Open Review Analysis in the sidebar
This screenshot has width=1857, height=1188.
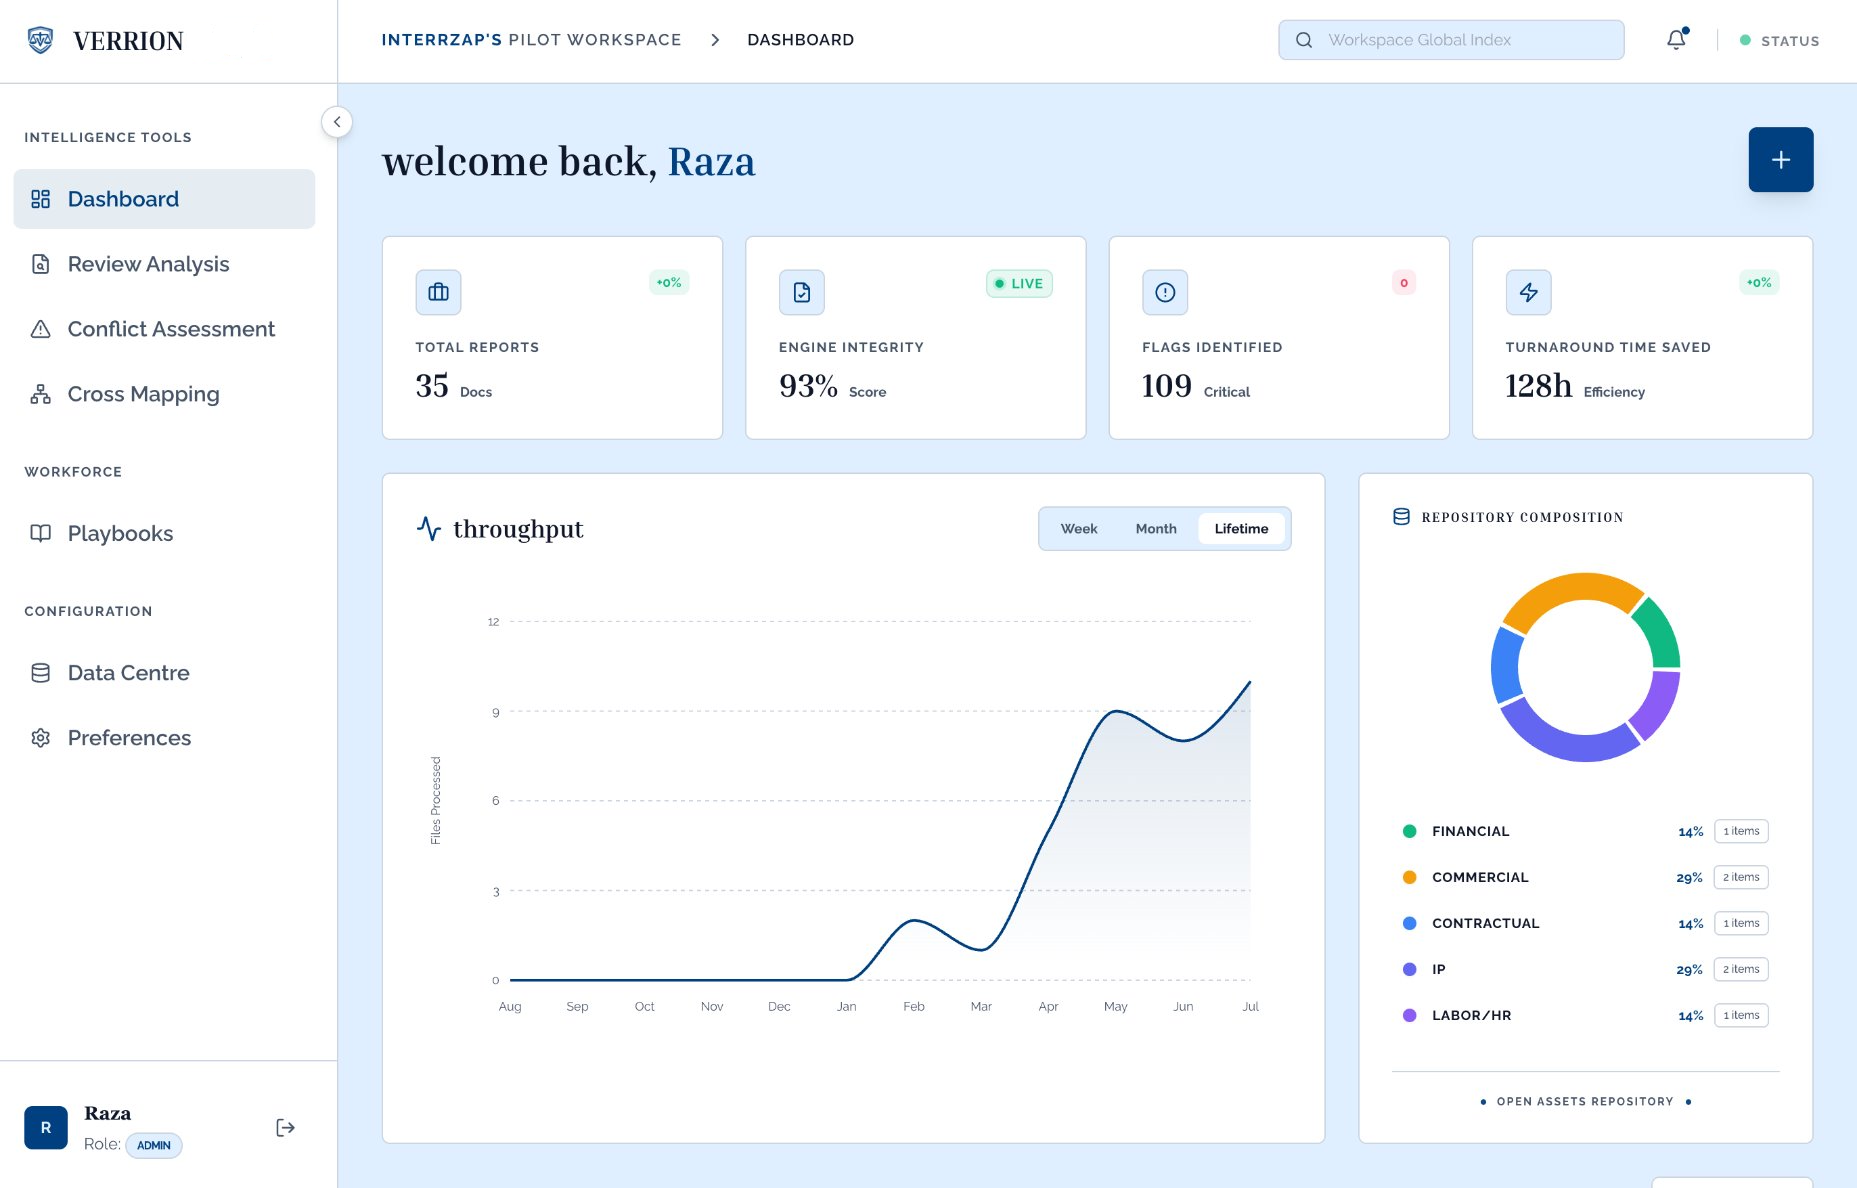pyautogui.click(x=164, y=264)
